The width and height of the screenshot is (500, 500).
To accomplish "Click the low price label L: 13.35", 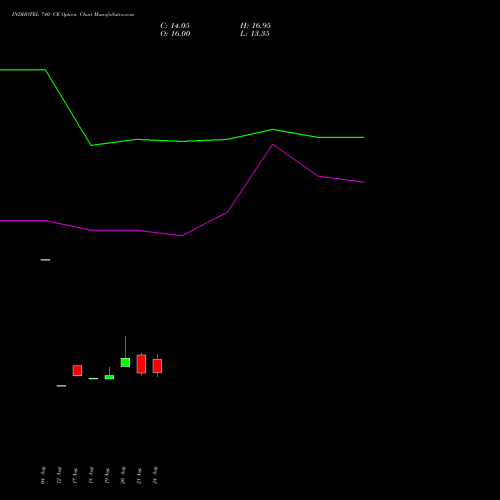I will pos(255,34).
